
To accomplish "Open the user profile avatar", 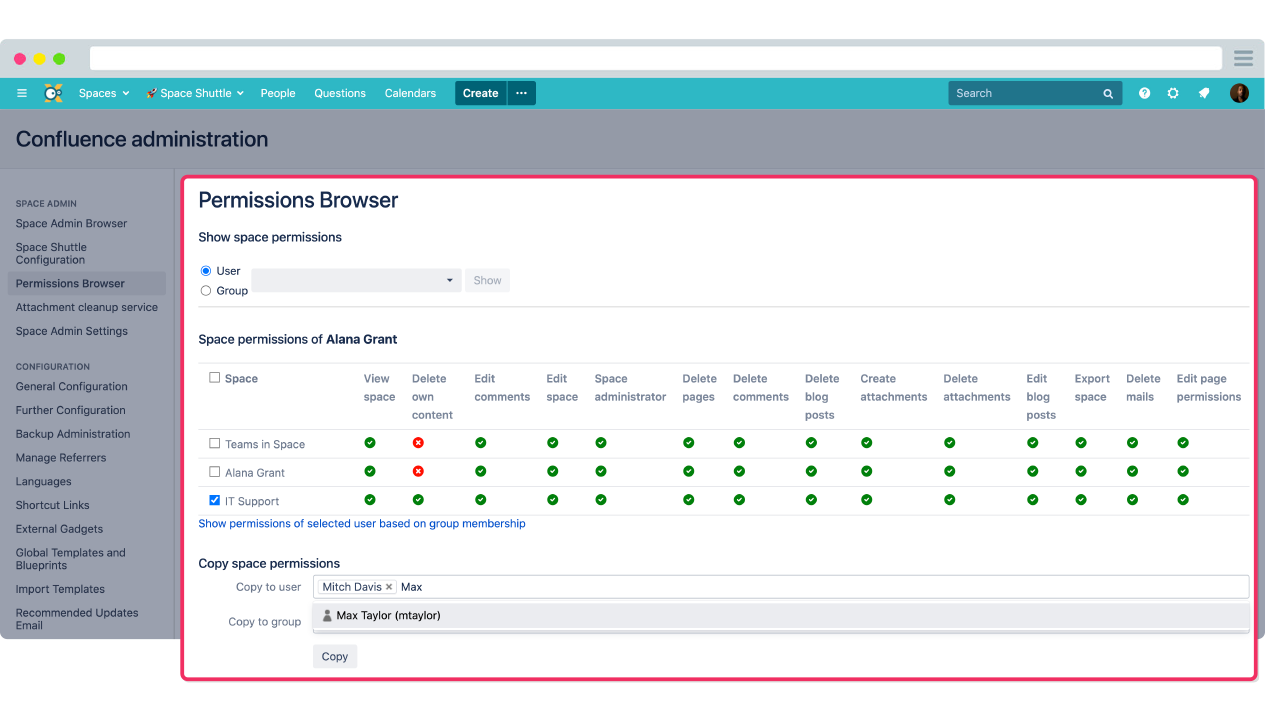I will coord(1239,93).
